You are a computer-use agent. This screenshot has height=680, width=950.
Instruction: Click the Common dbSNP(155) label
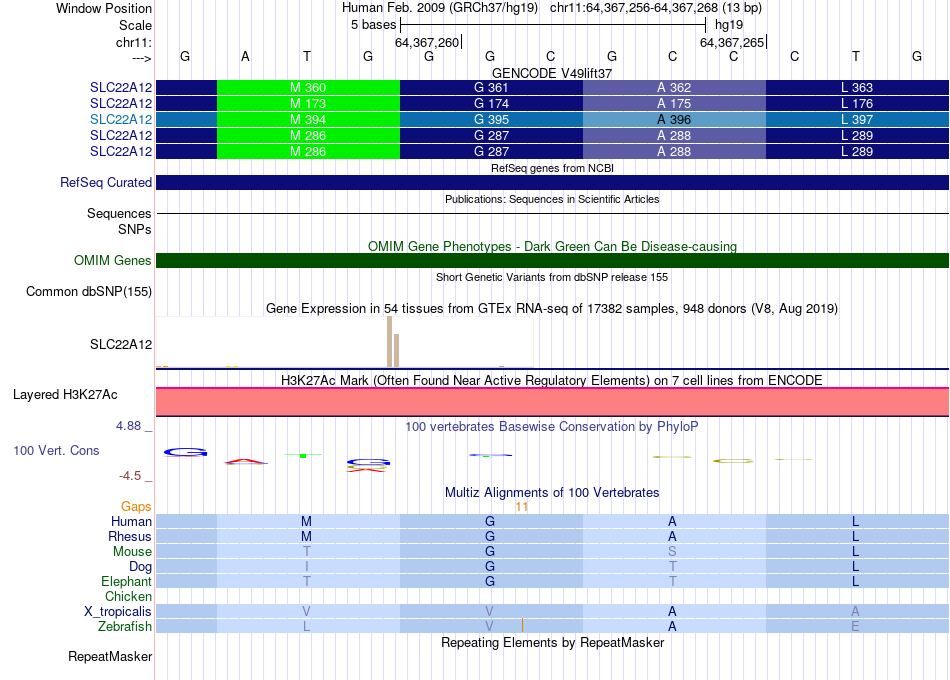click(89, 292)
